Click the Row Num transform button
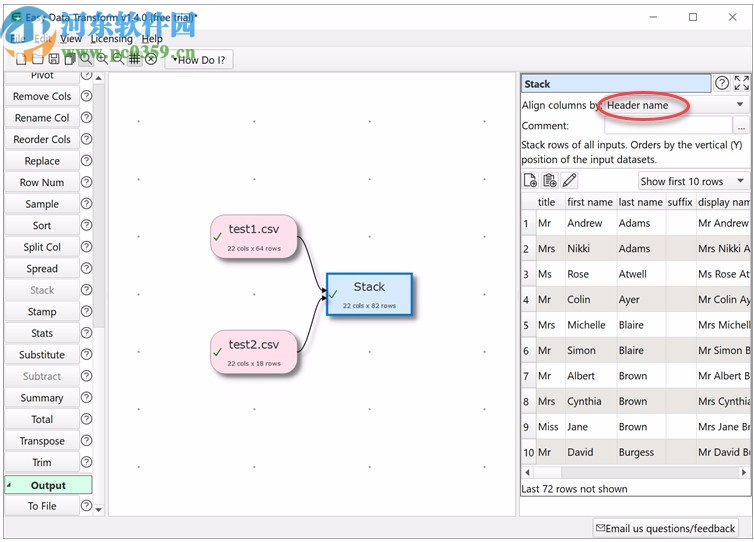The height and width of the screenshot is (542, 754). coord(42,183)
